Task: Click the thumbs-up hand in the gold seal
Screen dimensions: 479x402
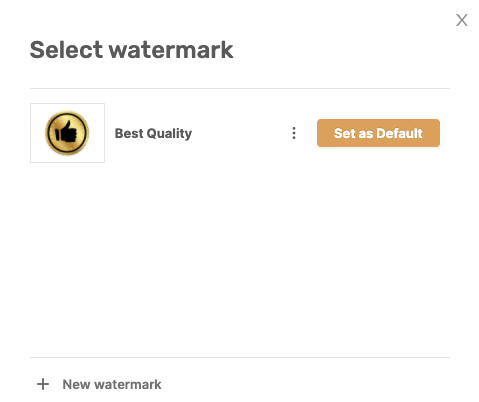Action: pos(66,132)
